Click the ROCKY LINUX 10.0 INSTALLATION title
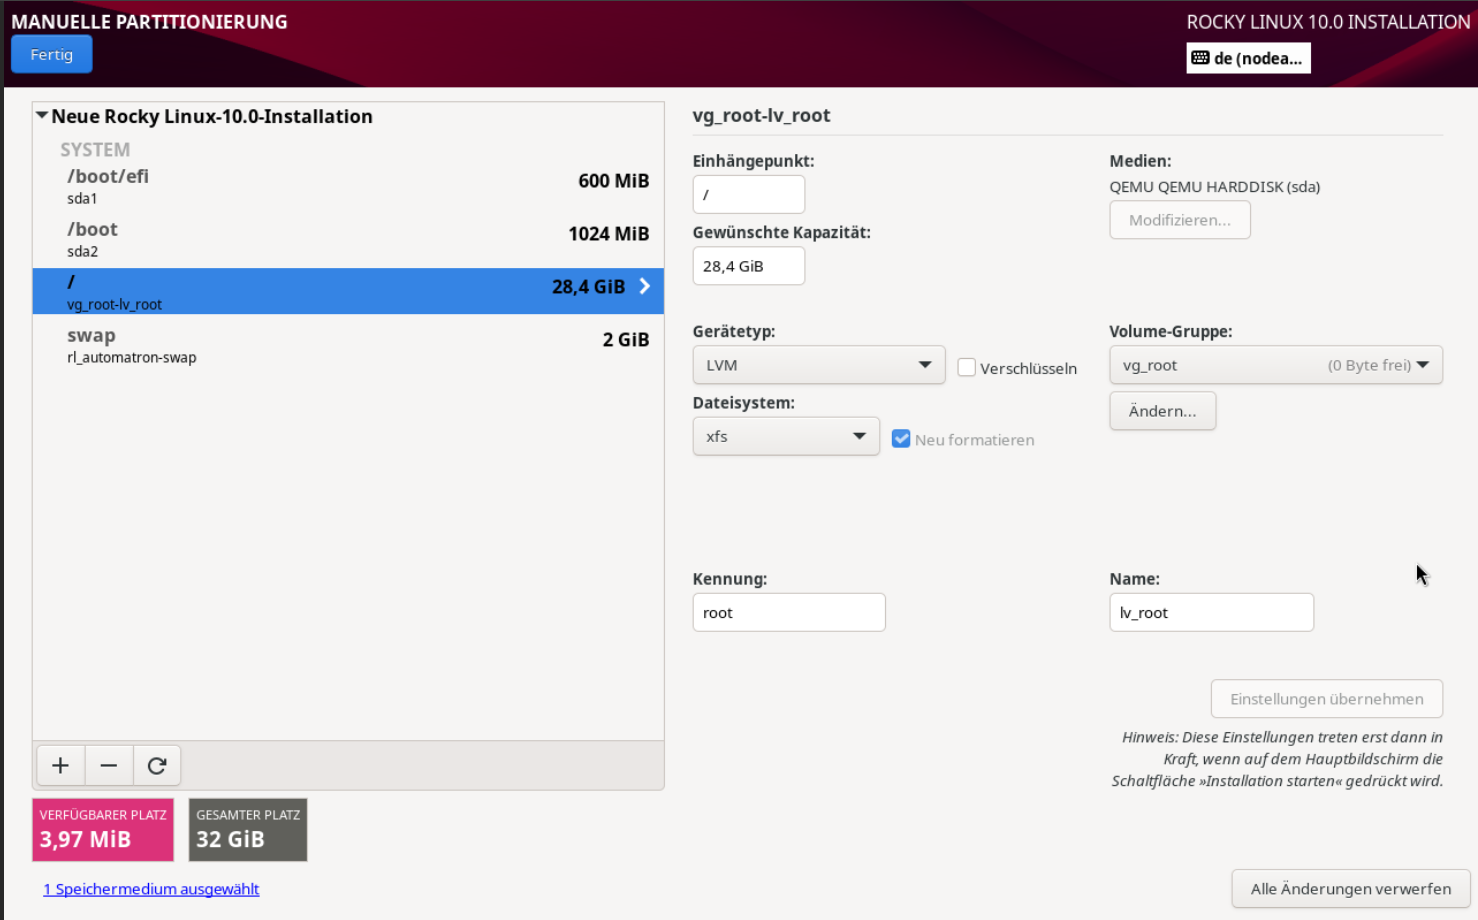Screen dimensions: 1478x920 (1328, 22)
